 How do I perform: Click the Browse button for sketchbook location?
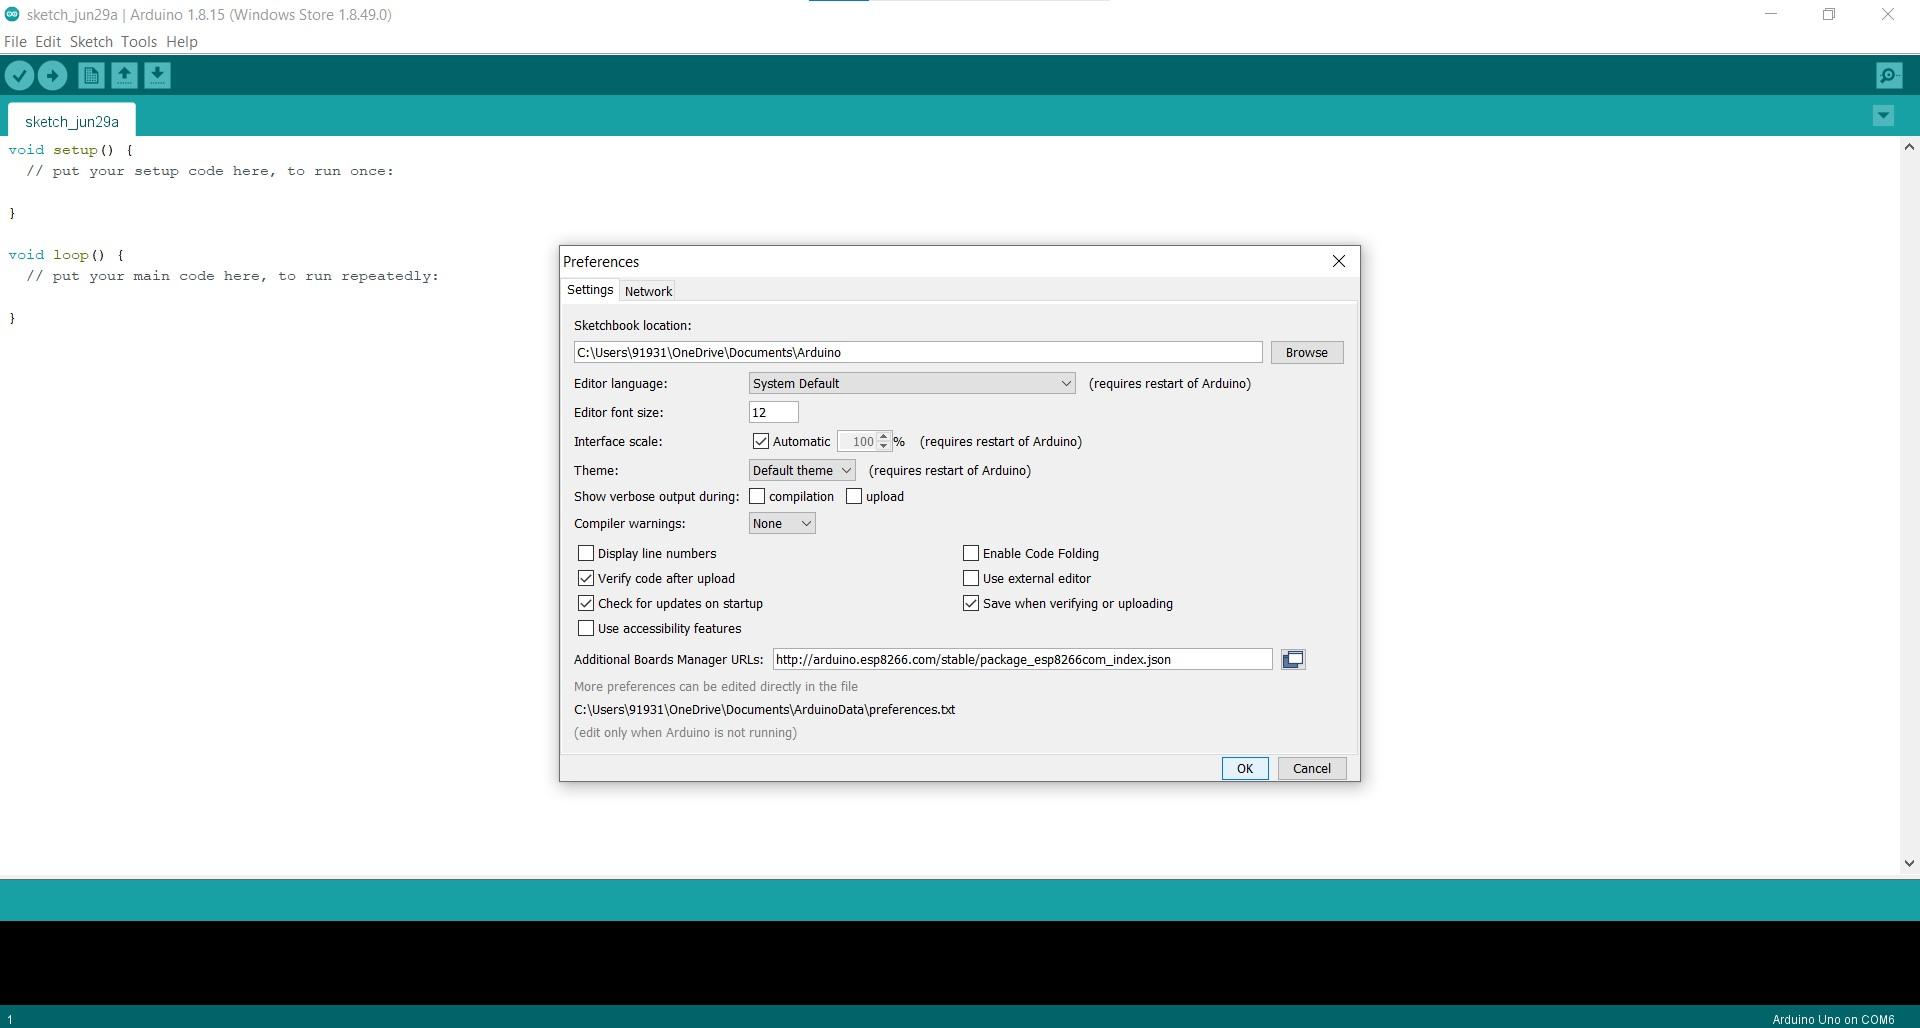[x=1307, y=352]
